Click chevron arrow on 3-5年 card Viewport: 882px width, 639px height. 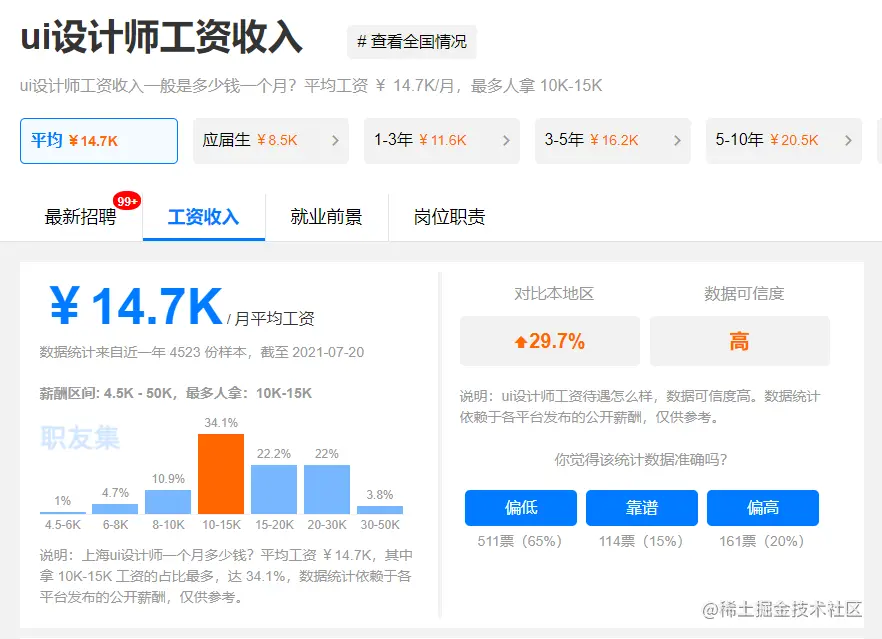(x=677, y=141)
